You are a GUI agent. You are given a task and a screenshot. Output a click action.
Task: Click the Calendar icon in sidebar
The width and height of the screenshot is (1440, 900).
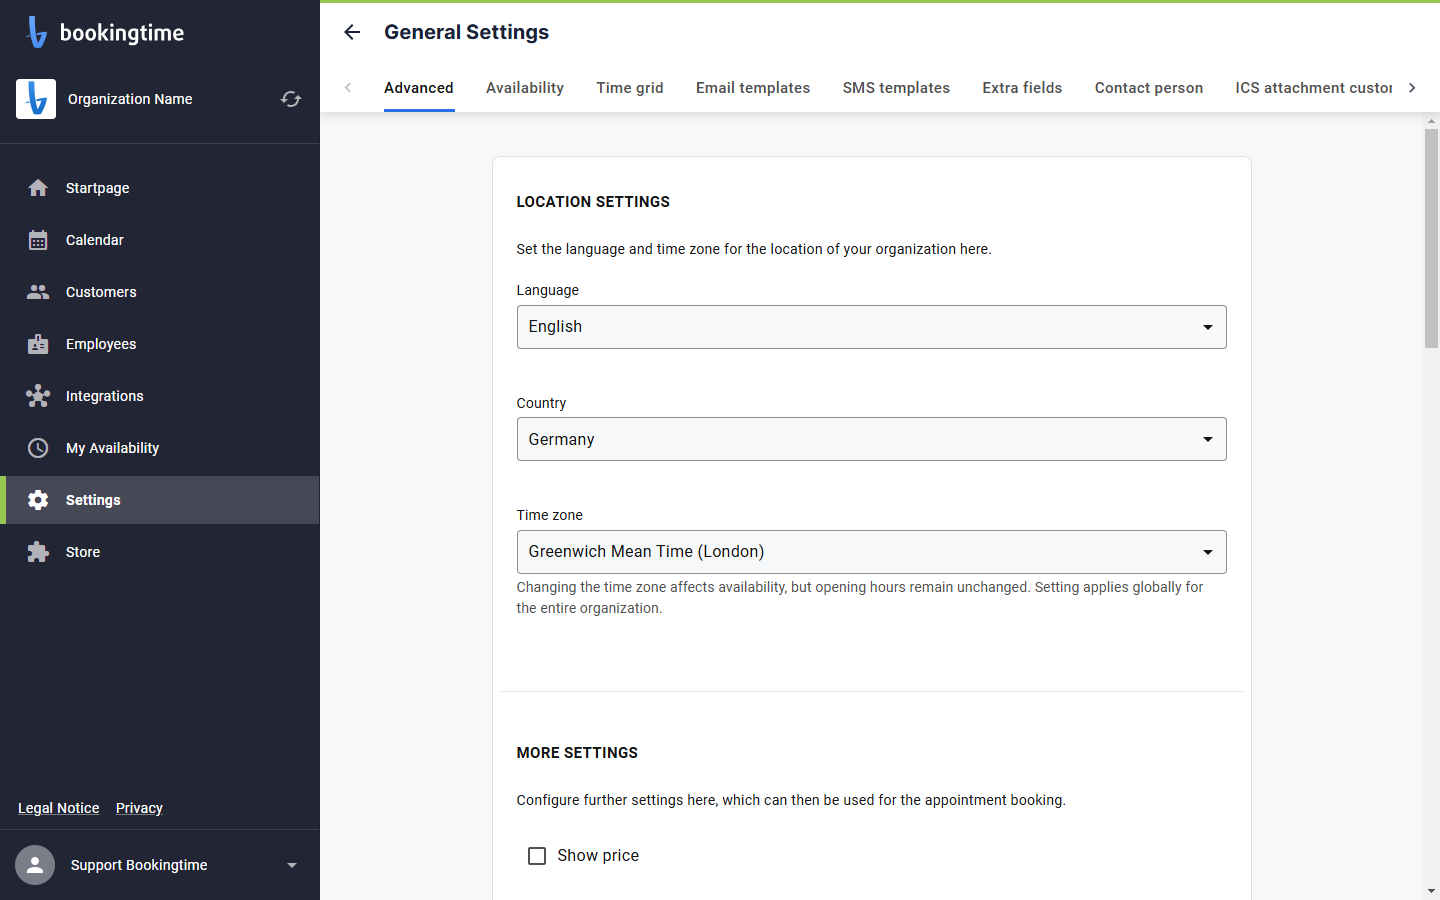(38, 240)
